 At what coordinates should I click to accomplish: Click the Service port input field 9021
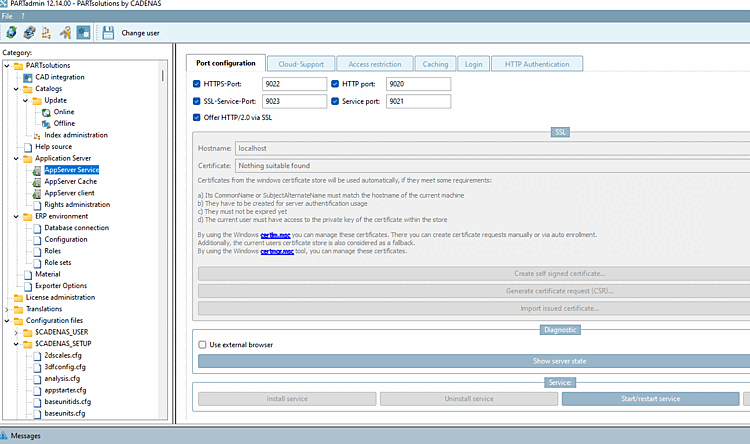(x=418, y=101)
